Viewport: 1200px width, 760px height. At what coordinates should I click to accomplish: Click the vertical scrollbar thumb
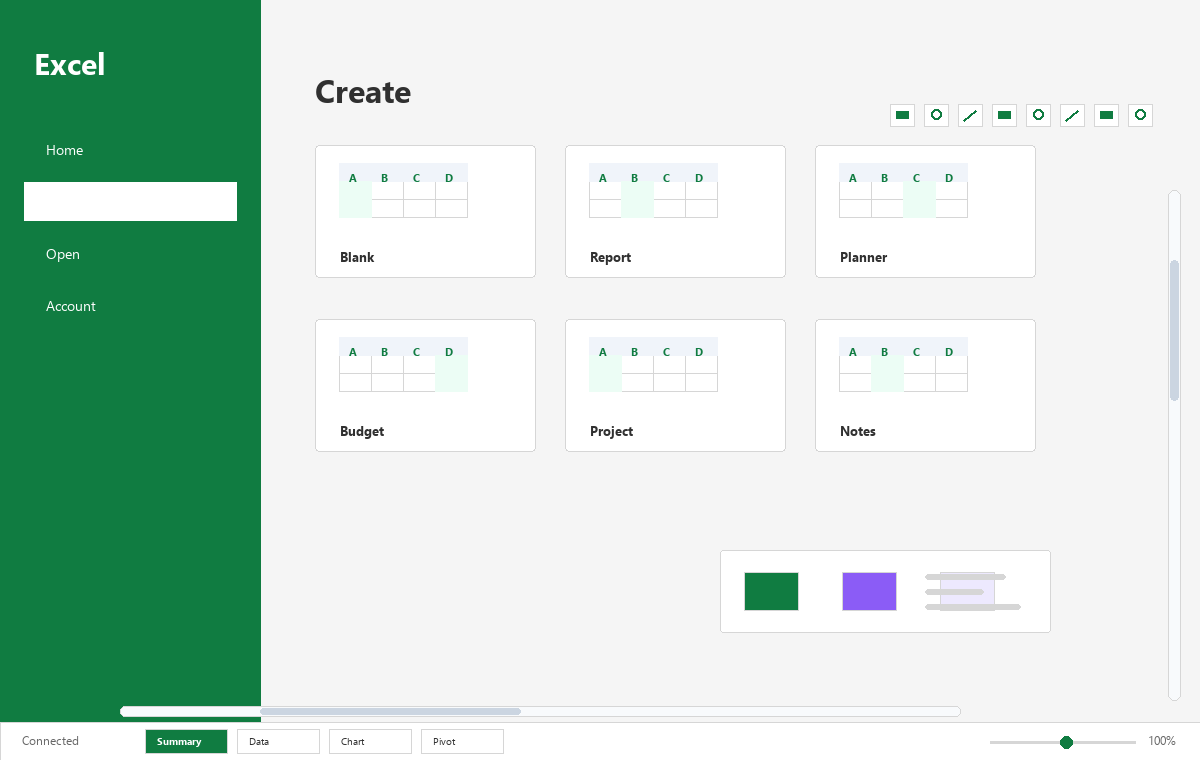(x=1174, y=330)
